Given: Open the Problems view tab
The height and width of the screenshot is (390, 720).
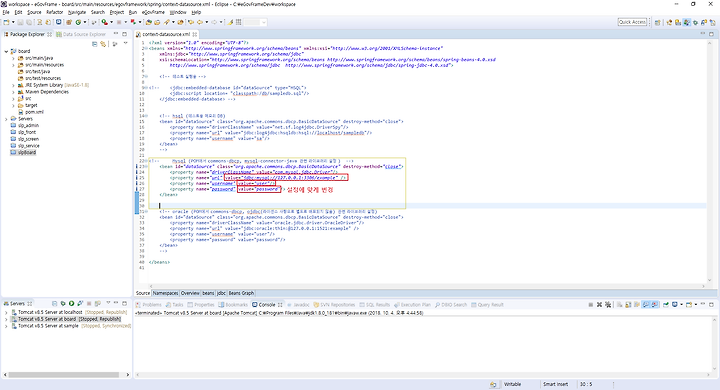Looking at the screenshot, I should coord(148,305).
